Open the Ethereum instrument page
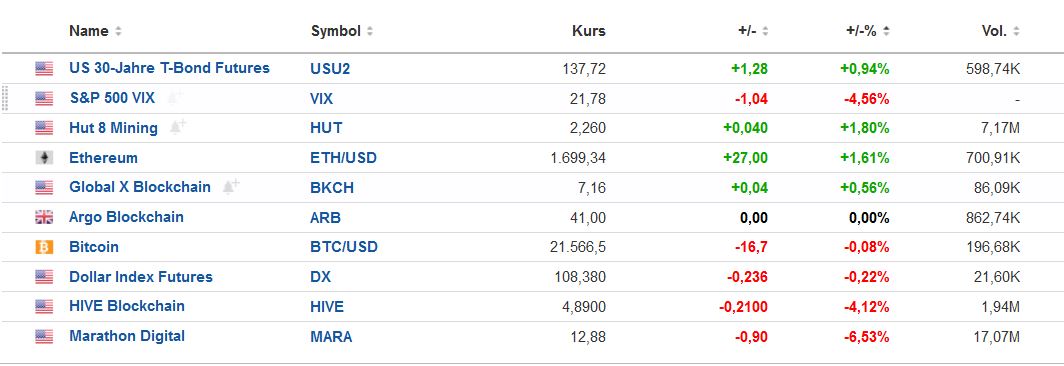 [103, 158]
